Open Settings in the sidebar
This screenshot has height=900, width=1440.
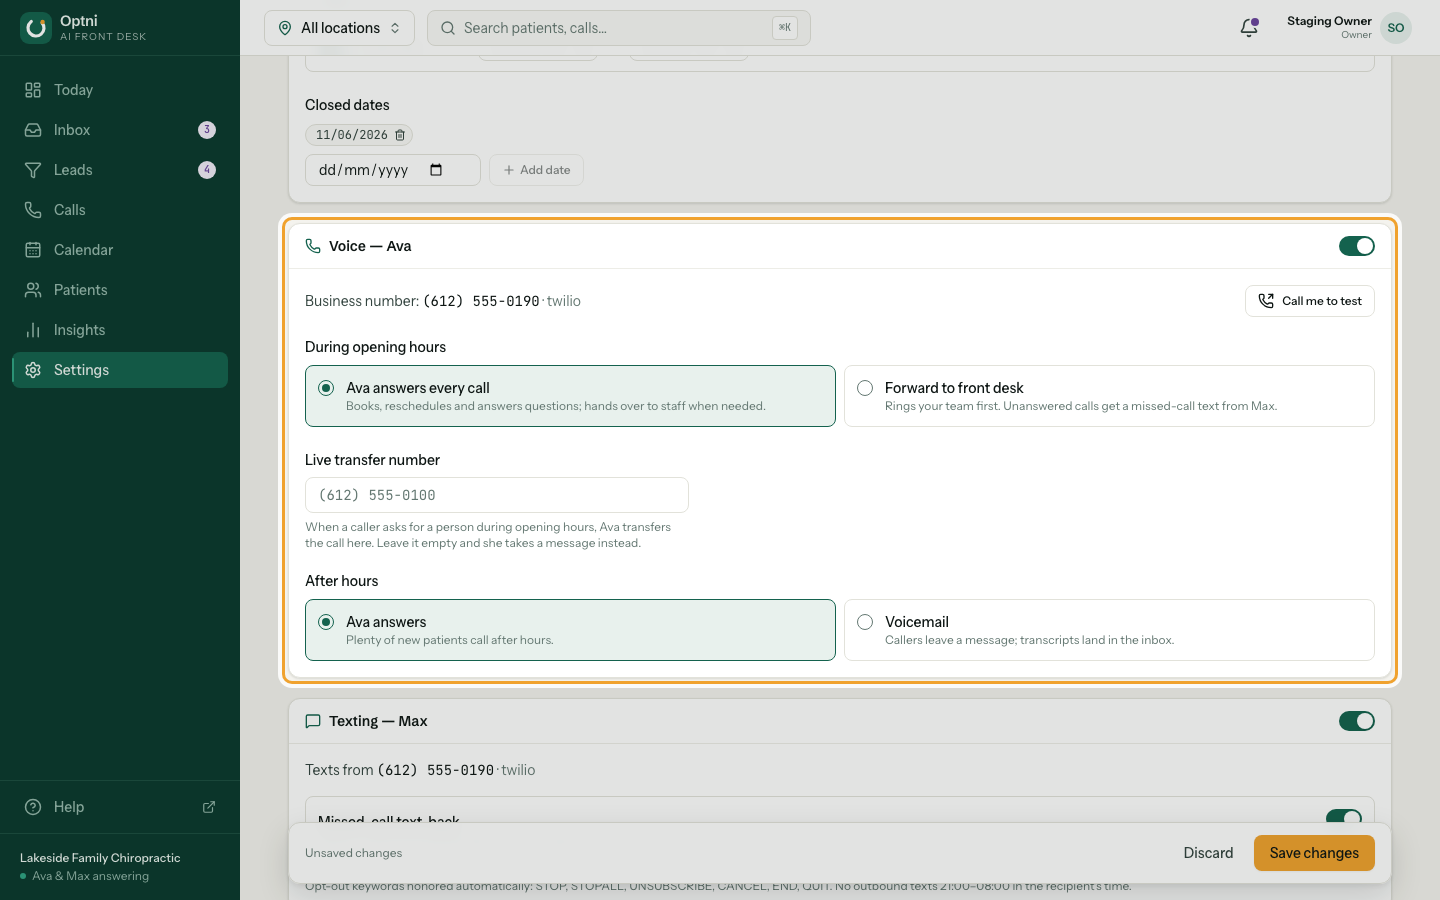pyautogui.click(x=120, y=370)
